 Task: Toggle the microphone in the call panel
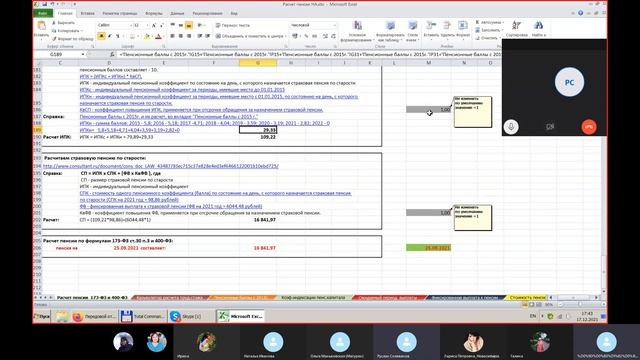point(511,127)
